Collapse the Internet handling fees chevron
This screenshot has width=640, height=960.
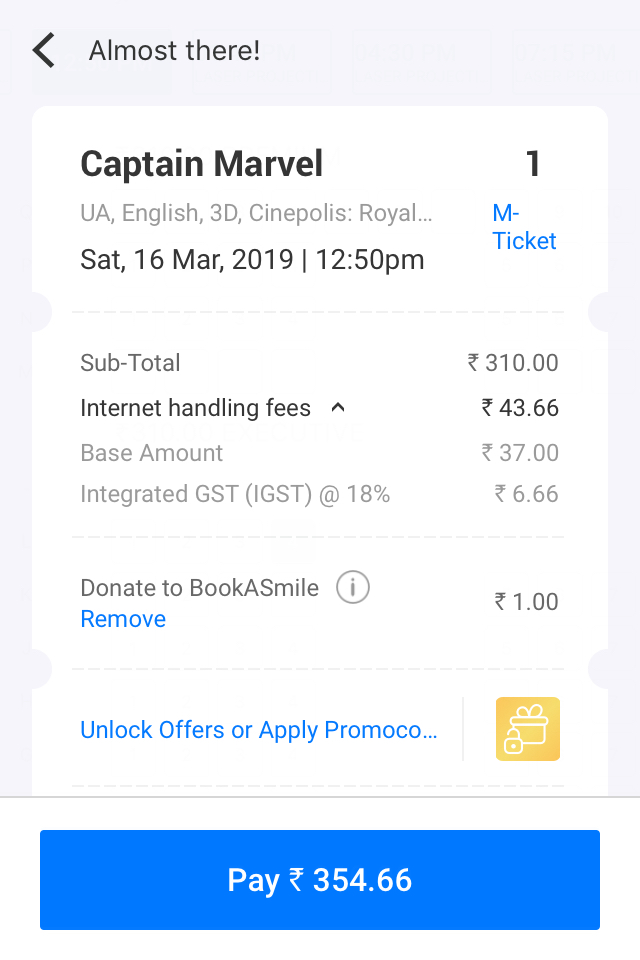(338, 407)
